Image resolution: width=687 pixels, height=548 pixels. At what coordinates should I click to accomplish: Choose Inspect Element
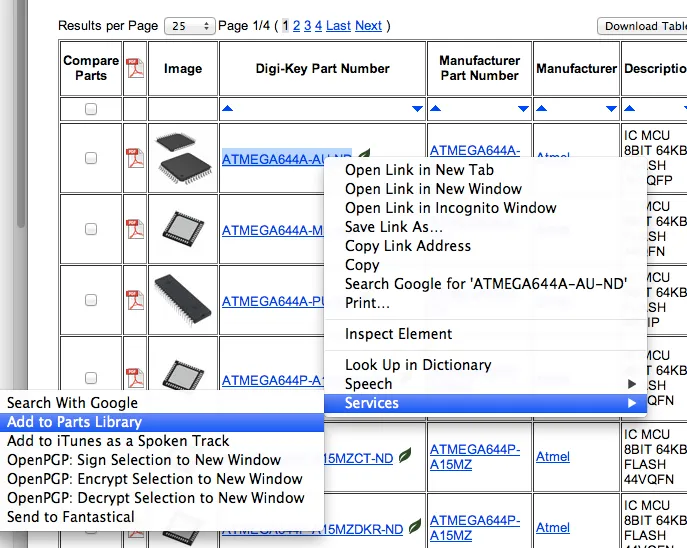click(485, 334)
